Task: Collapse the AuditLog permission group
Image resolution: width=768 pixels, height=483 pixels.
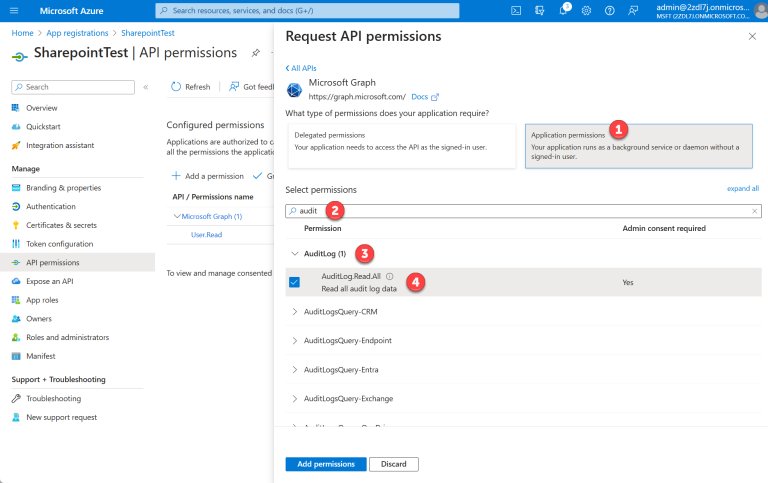Action: click(295, 253)
